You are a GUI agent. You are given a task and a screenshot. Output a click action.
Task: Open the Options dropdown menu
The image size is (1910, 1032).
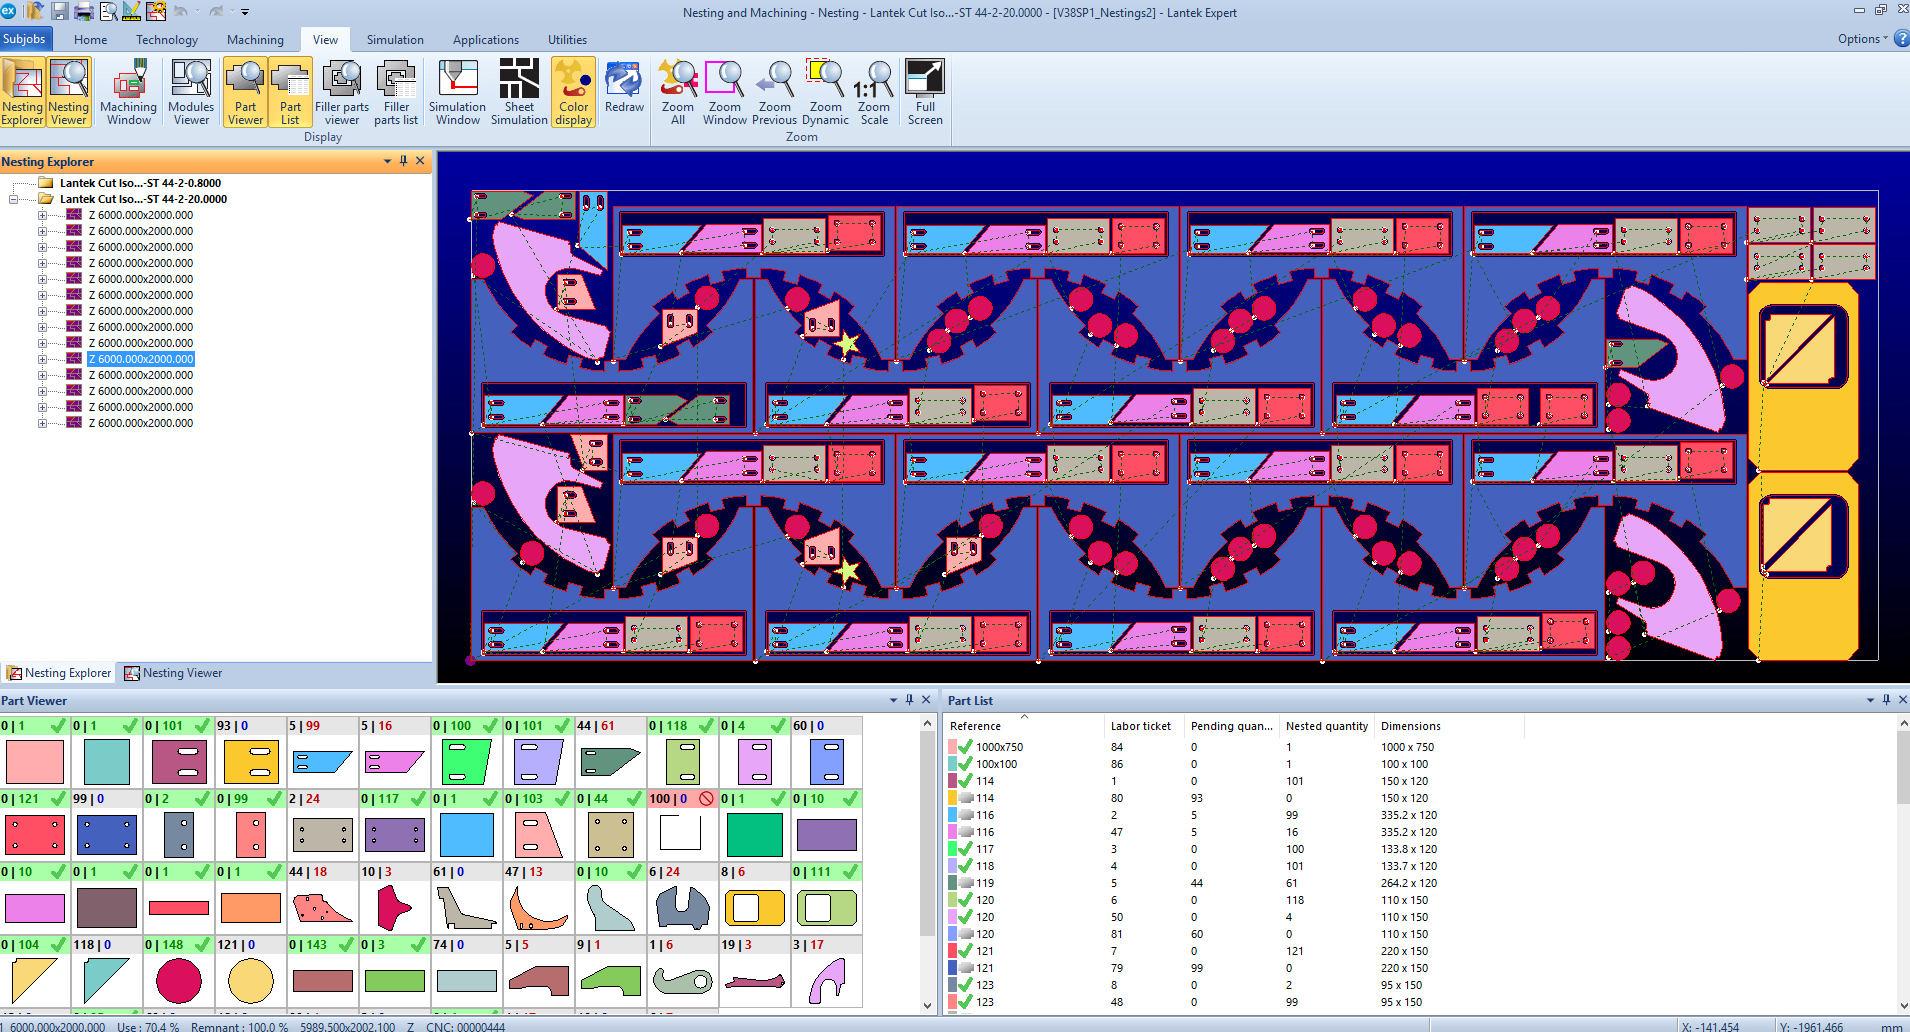click(x=1862, y=39)
